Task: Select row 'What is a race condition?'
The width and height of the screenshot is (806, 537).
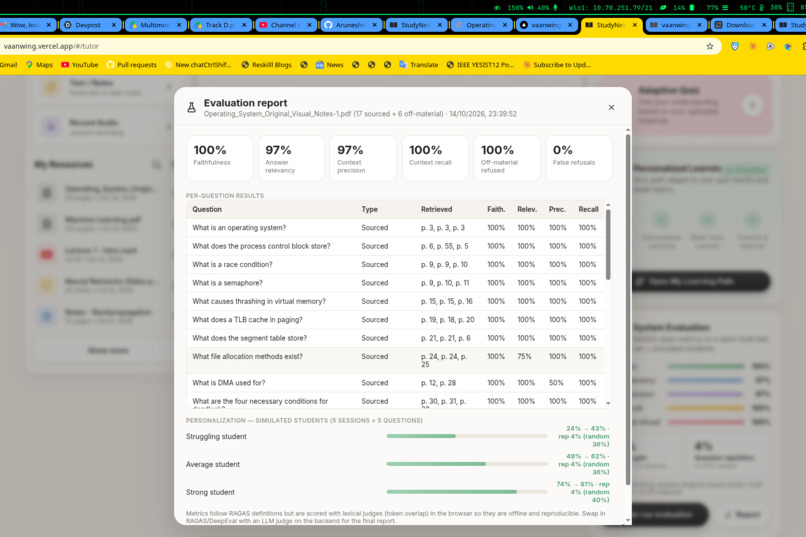Action: pyautogui.click(x=395, y=265)
